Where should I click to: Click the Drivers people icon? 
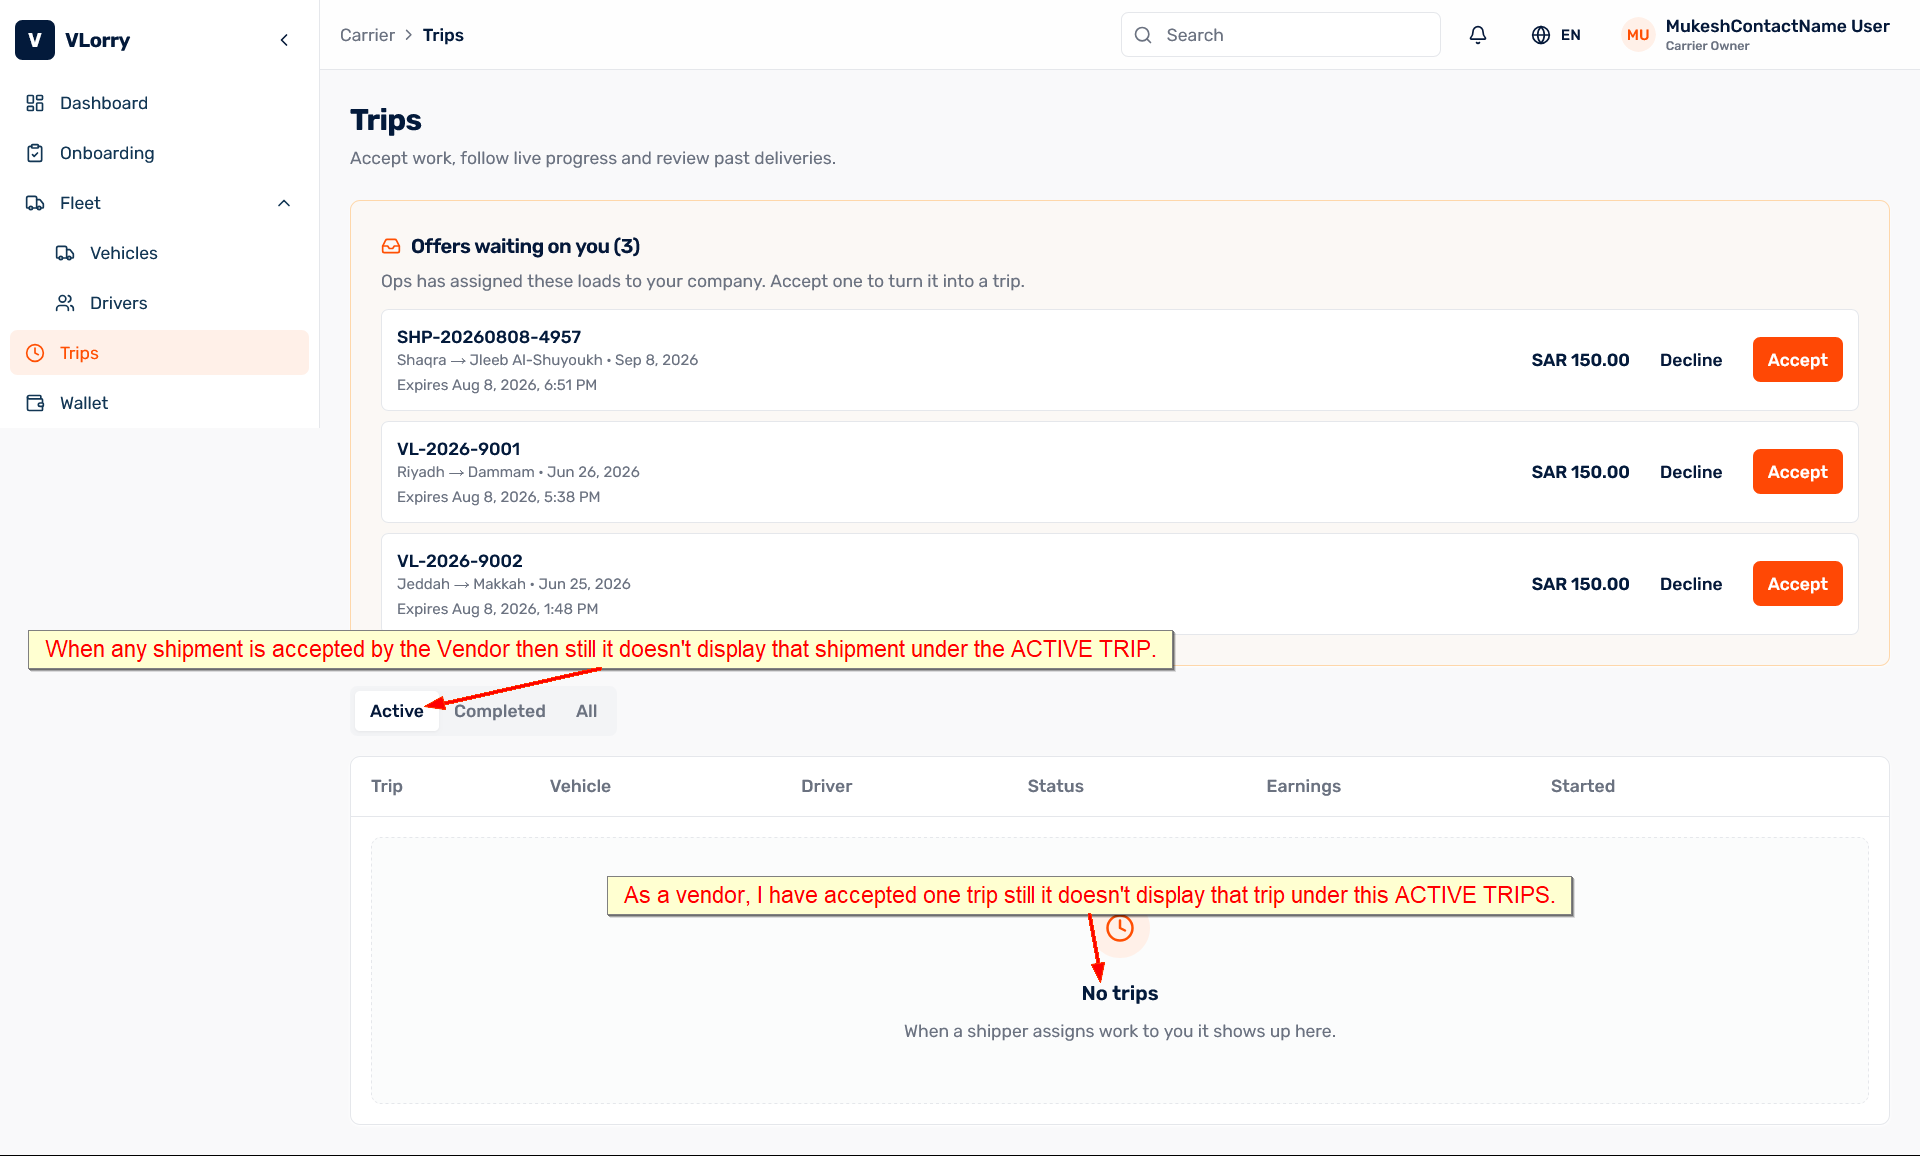[65, 303]
